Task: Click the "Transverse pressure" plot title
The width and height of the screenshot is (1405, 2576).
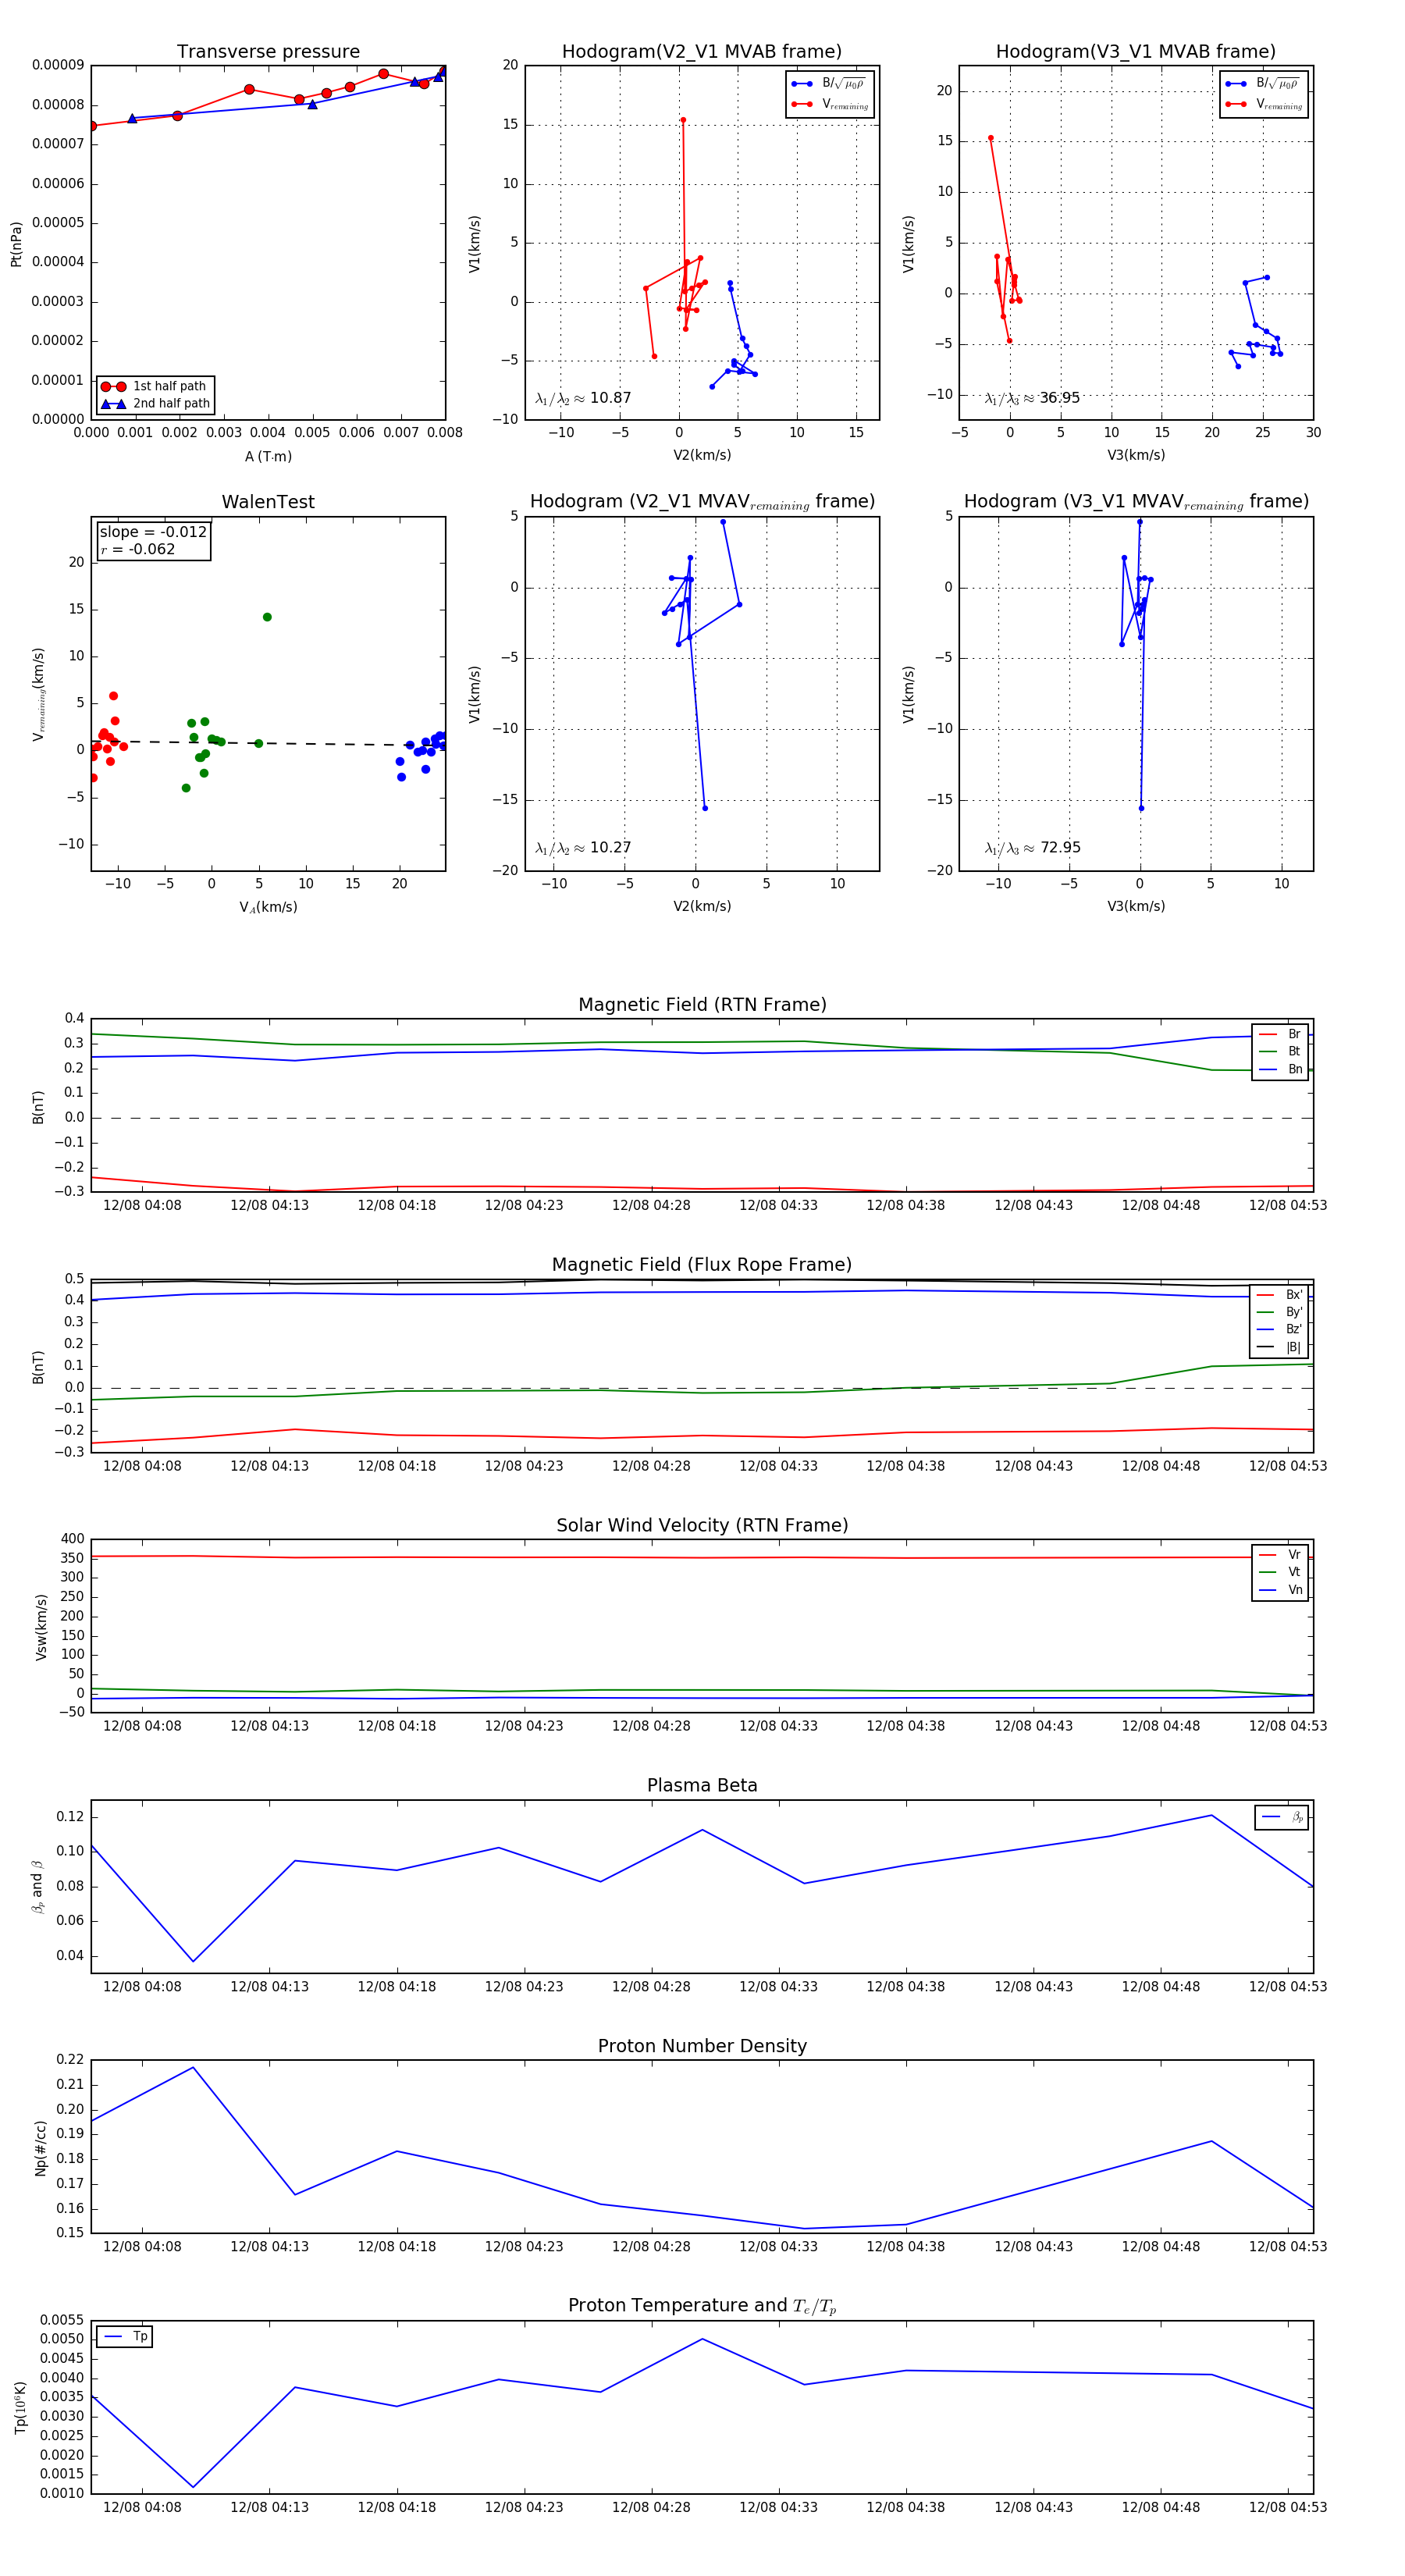Action: point(268,51)
